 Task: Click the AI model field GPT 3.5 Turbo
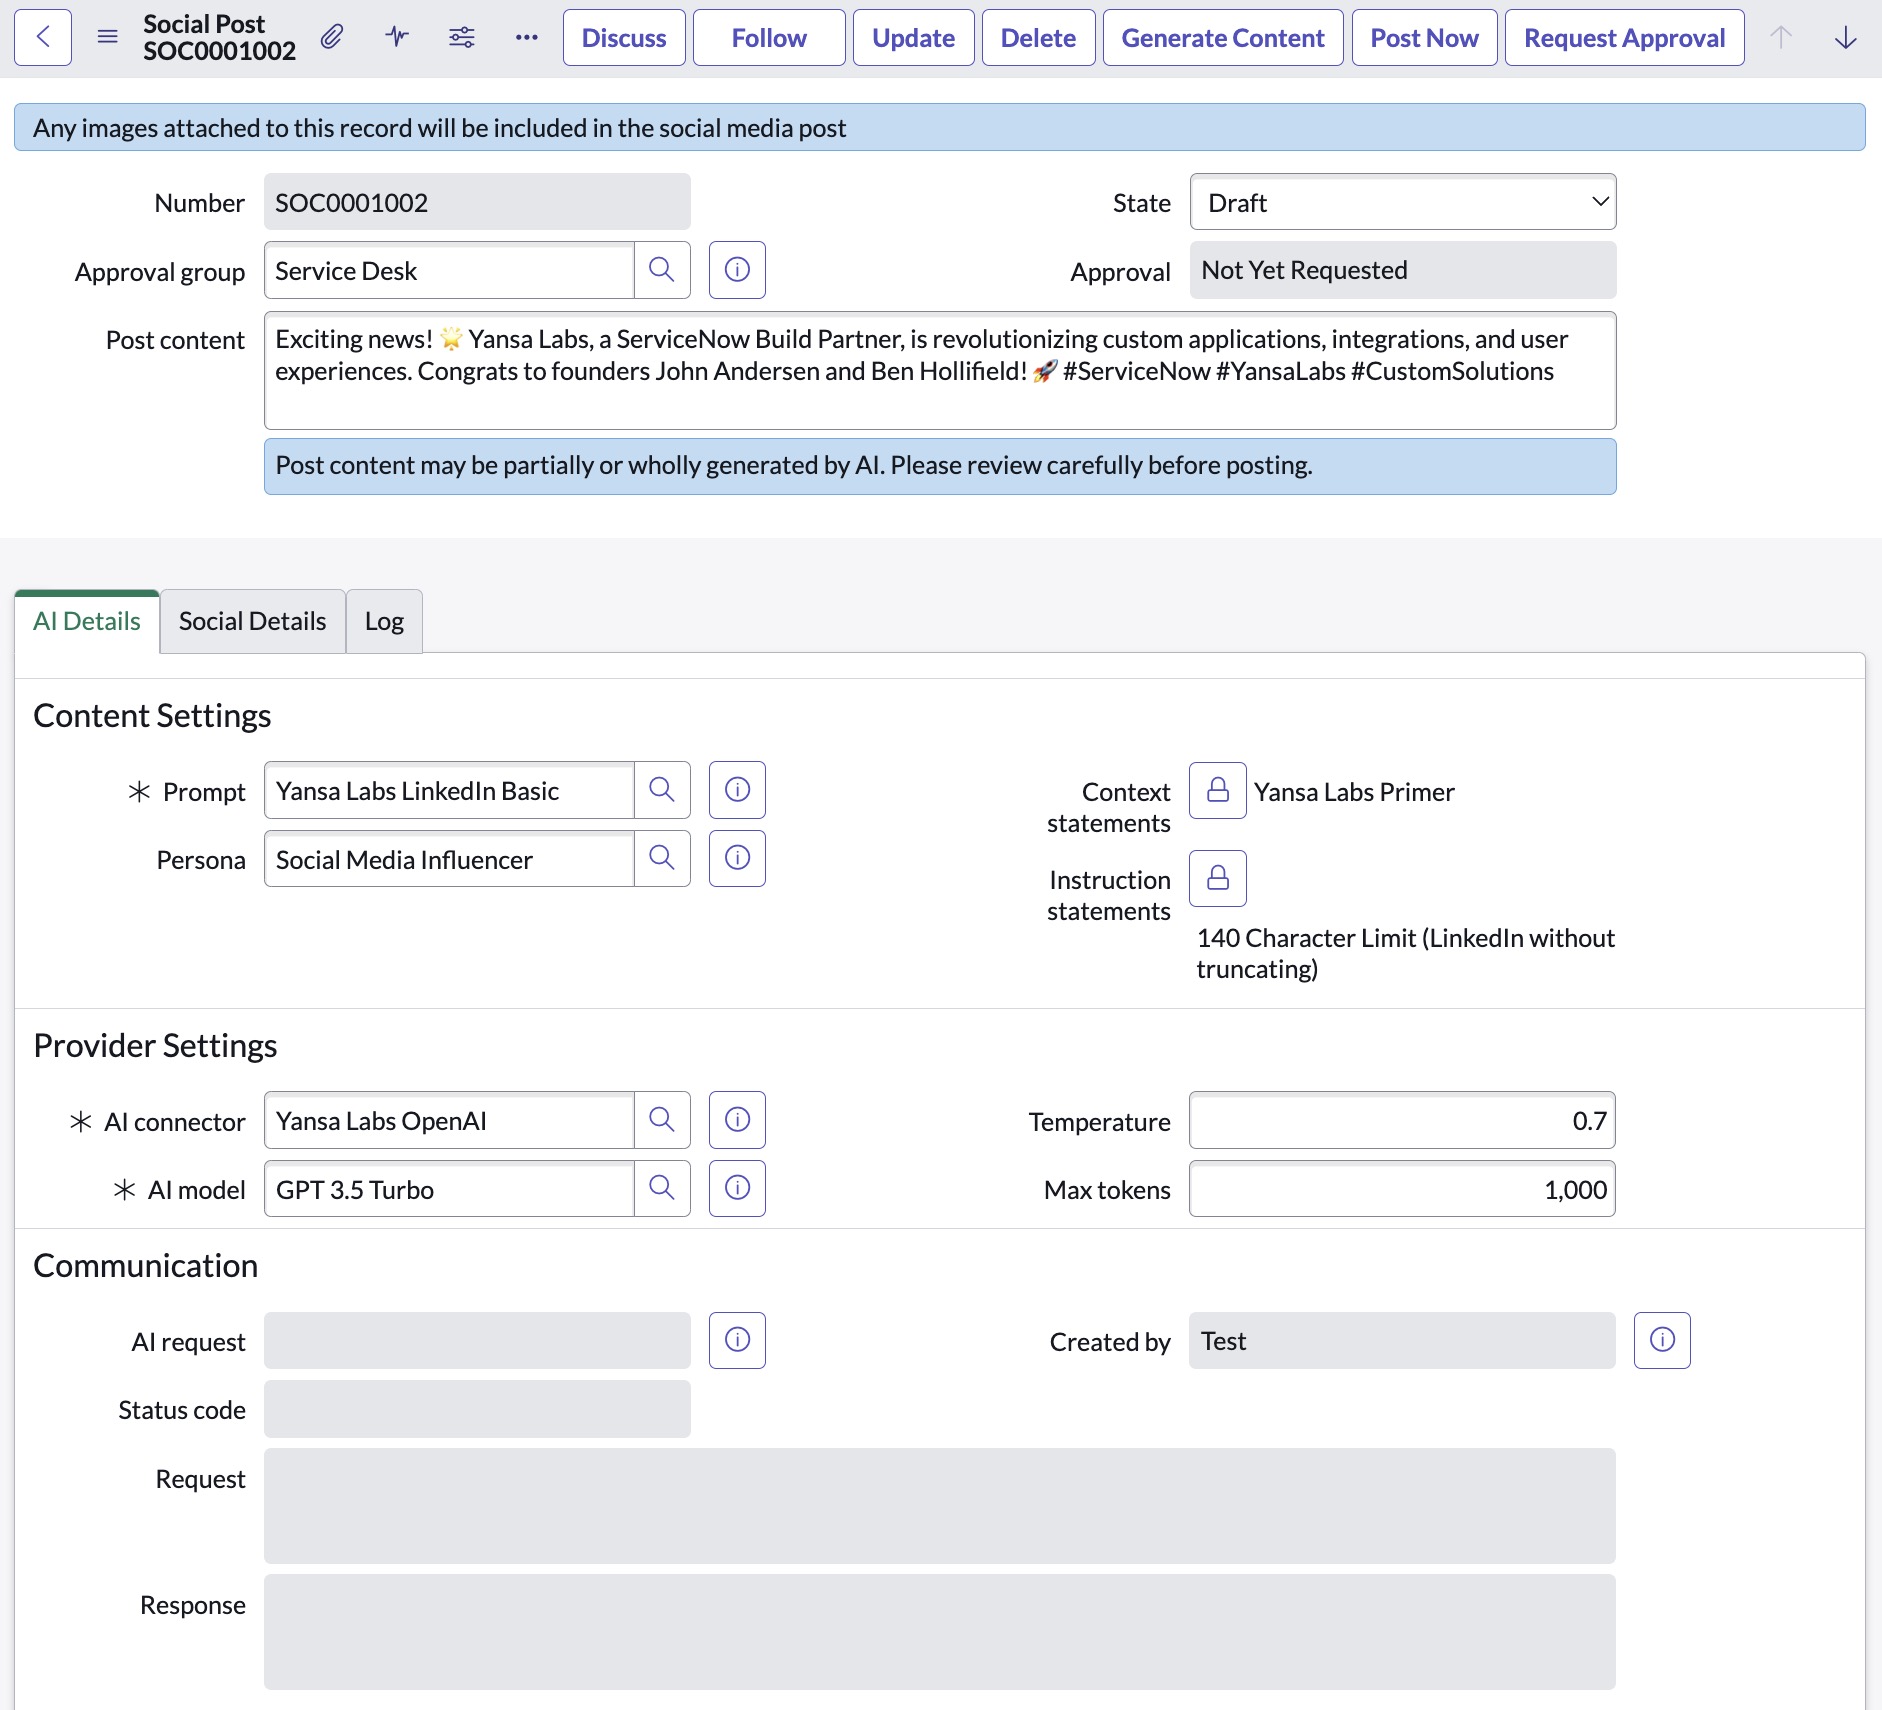click(449, 1188)
